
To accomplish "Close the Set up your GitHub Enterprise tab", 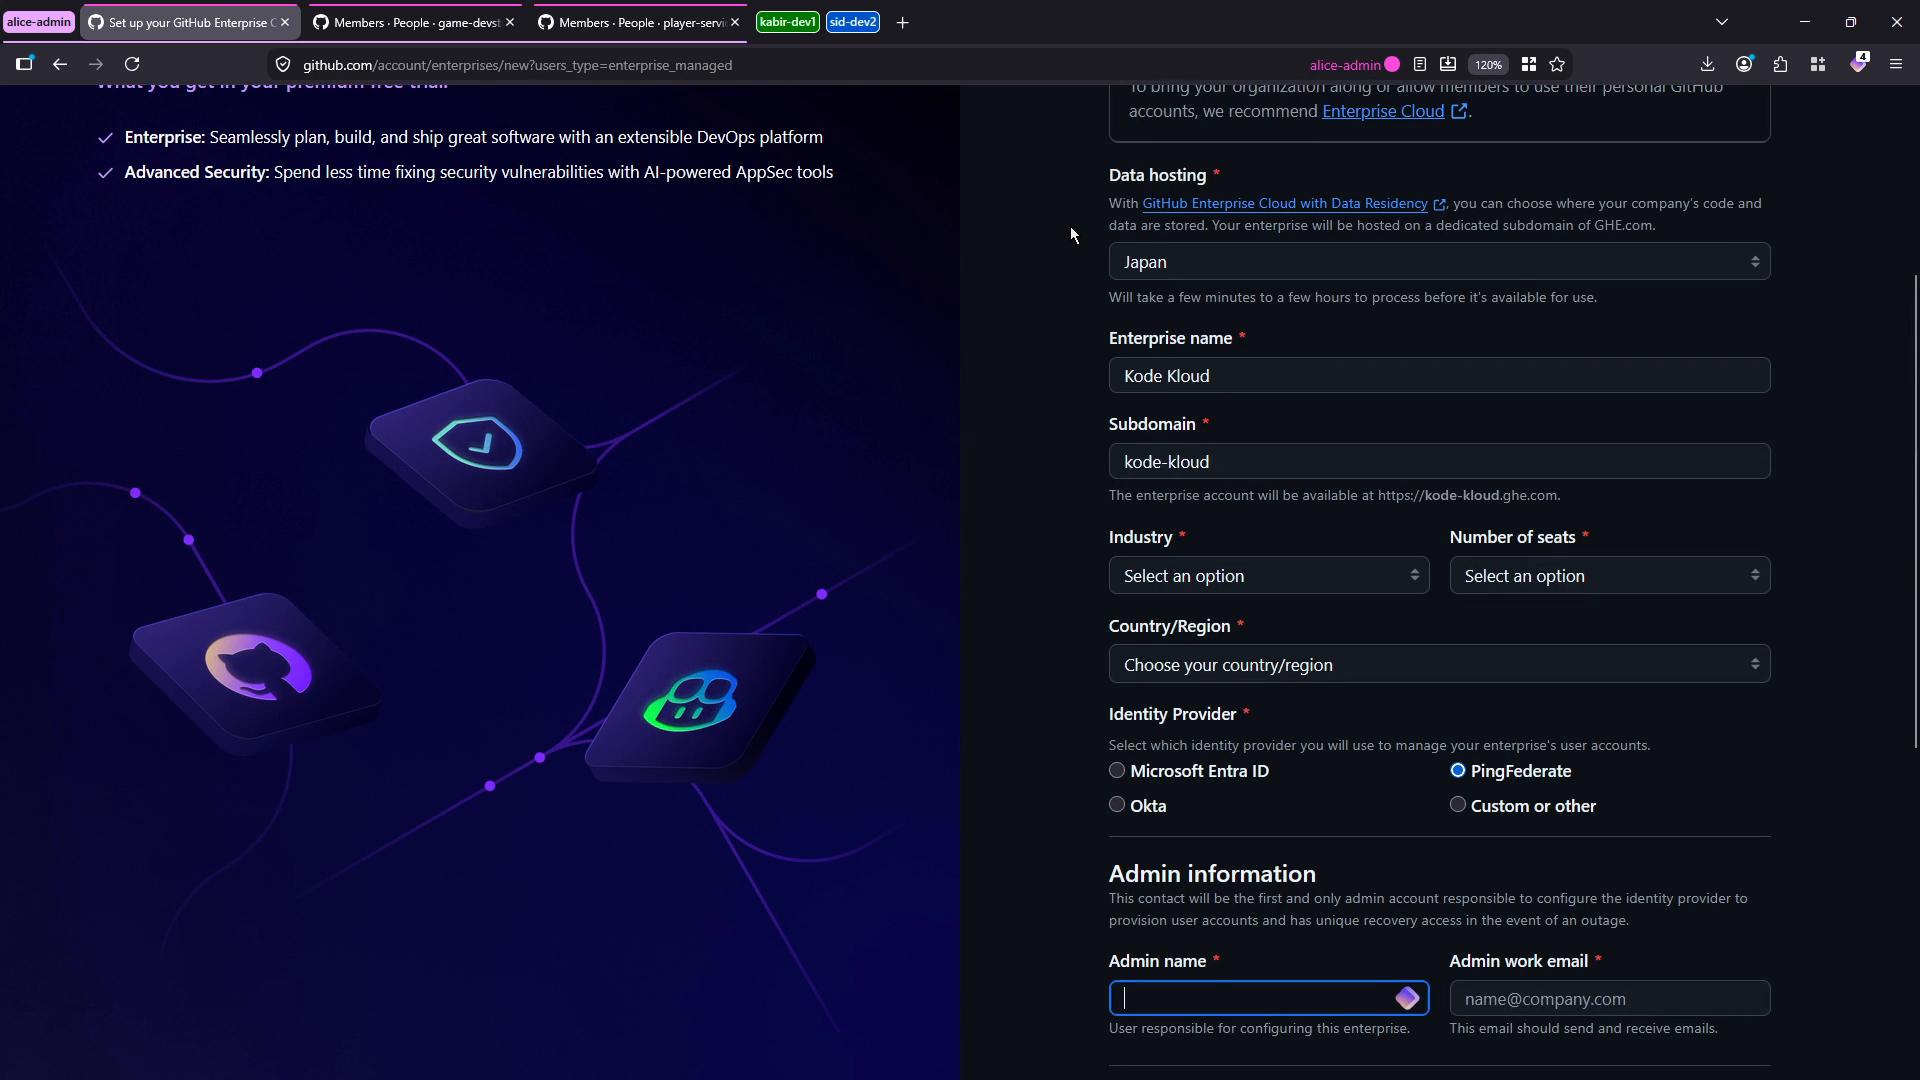I will click(x=285, y=22).
